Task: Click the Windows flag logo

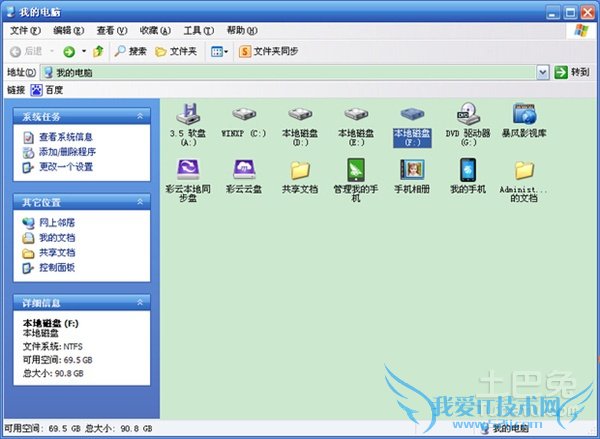Action: click(x=581, y=30)
